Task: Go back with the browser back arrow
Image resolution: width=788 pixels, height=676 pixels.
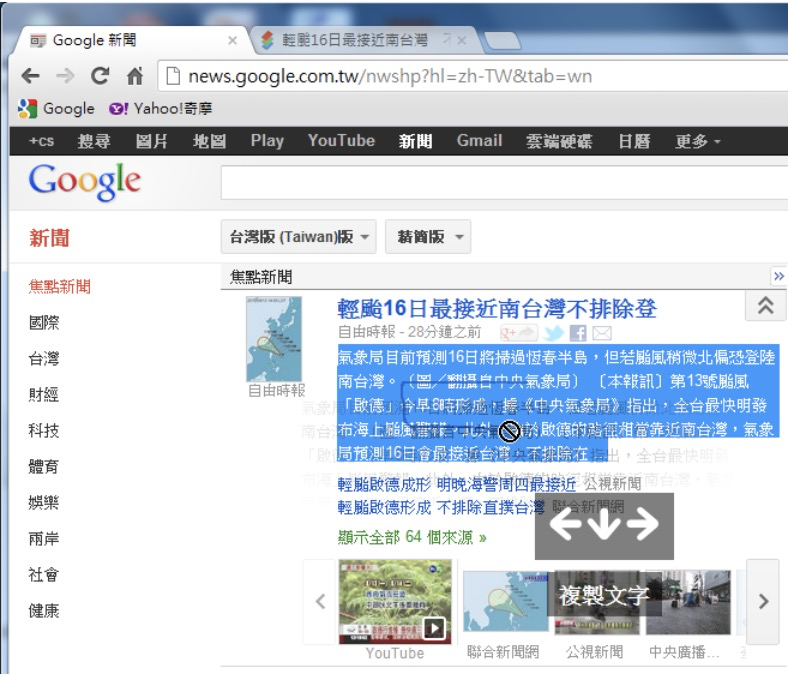Action: (x=31, y=76)
